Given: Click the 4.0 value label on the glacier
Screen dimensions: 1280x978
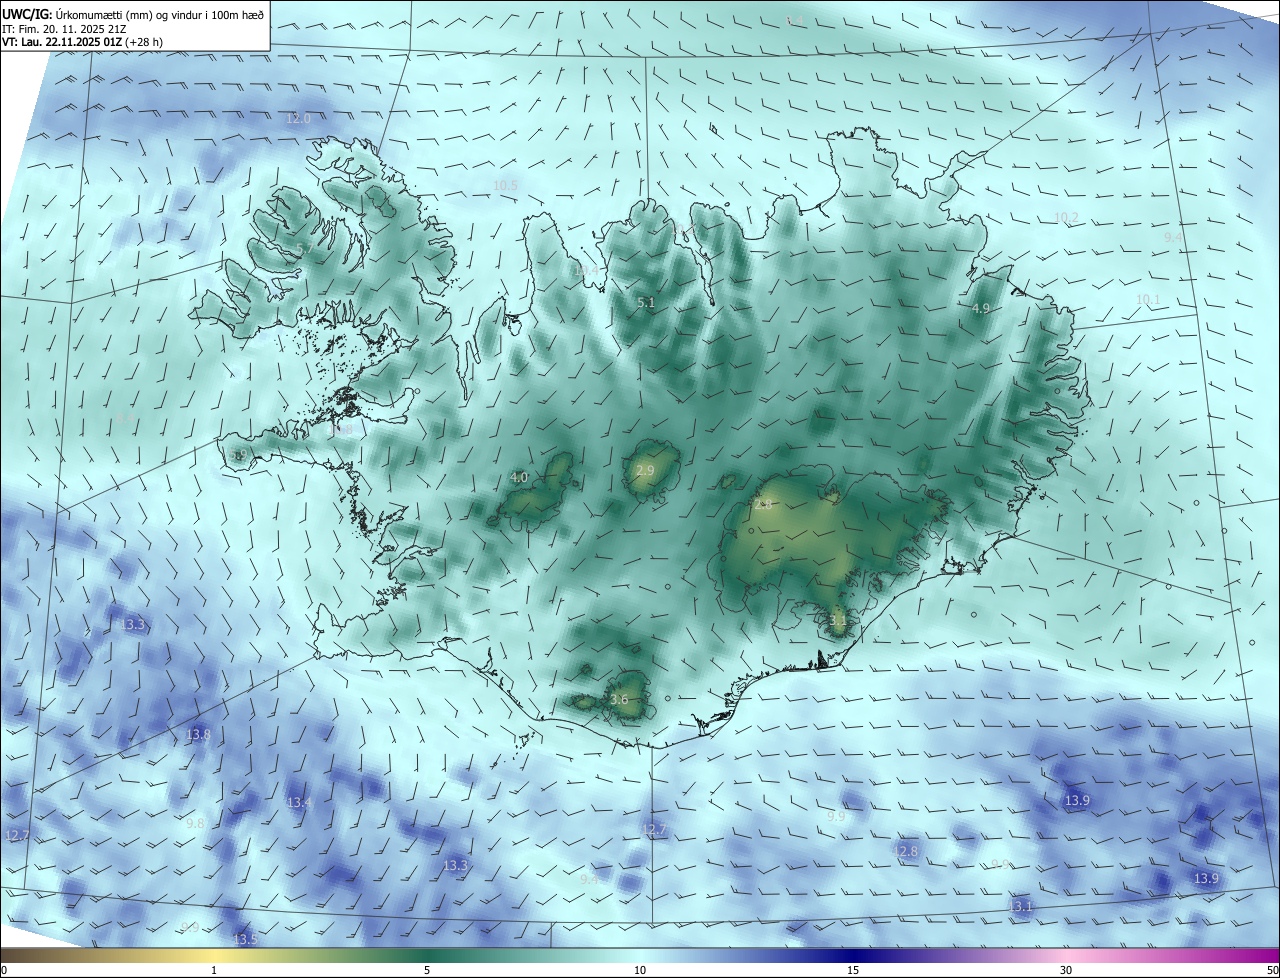Looking at the screenshot, I should [519, 478].
